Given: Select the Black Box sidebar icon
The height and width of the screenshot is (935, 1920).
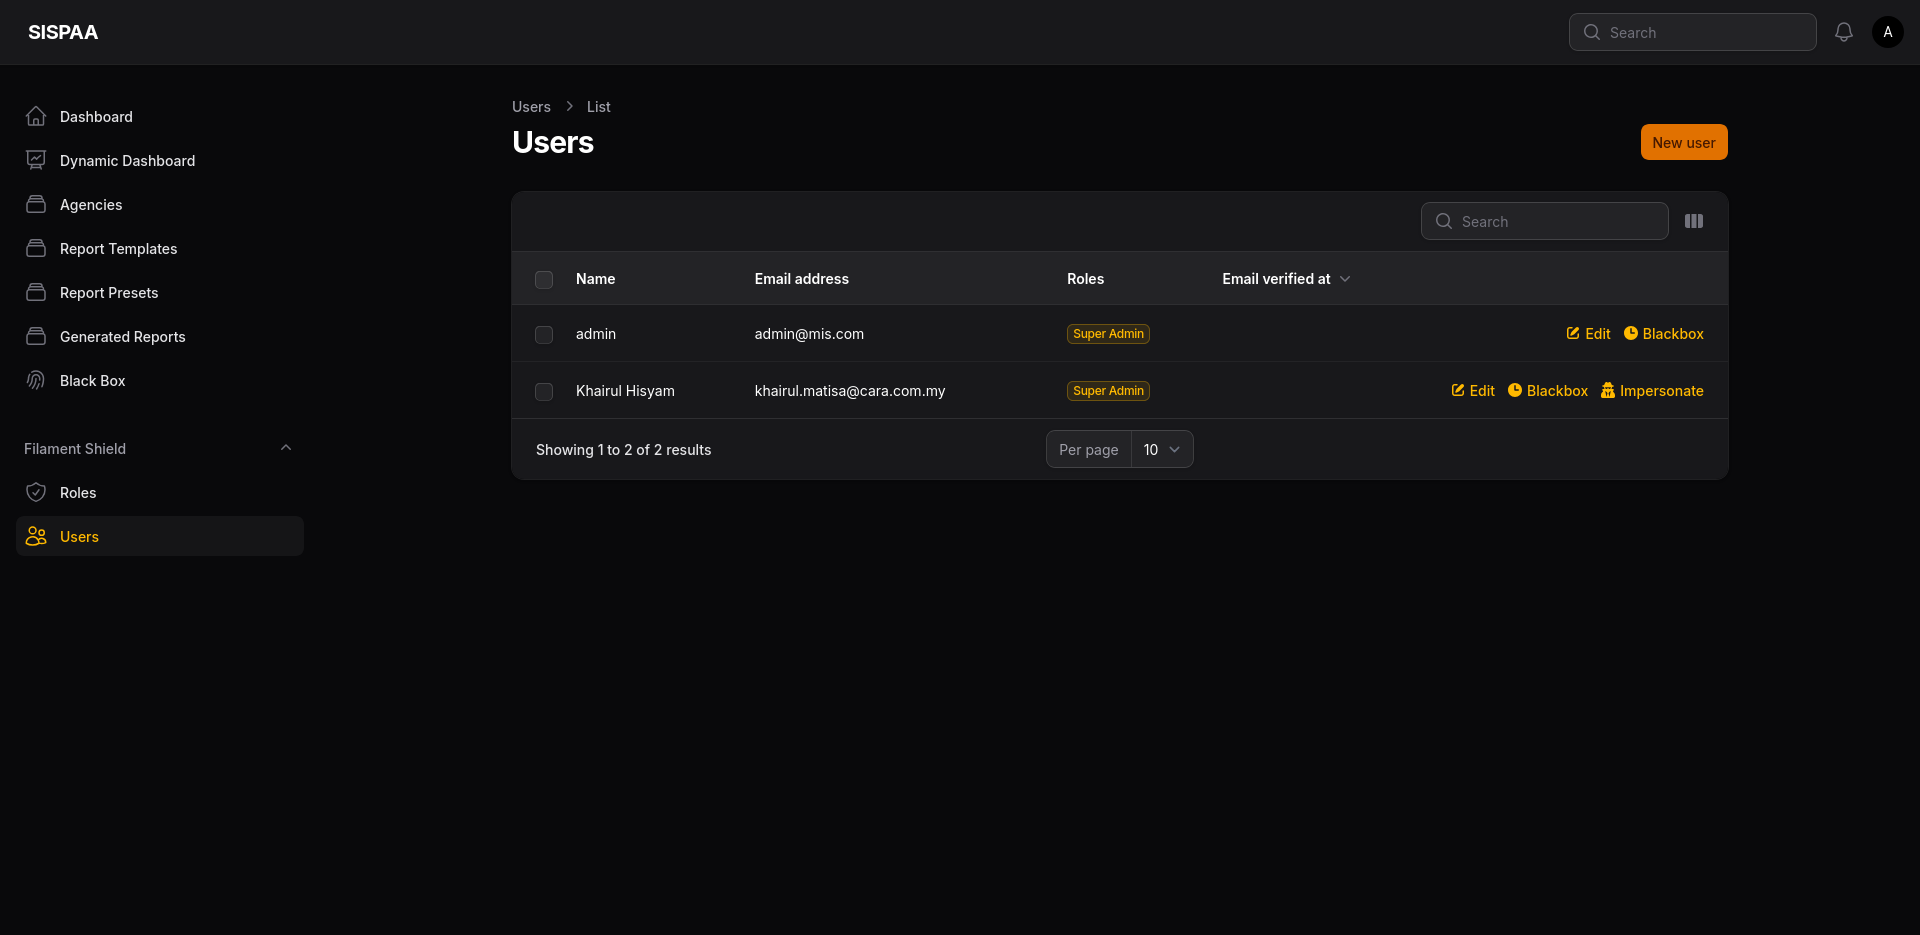Looking at the screenshot, I should 36,380.
